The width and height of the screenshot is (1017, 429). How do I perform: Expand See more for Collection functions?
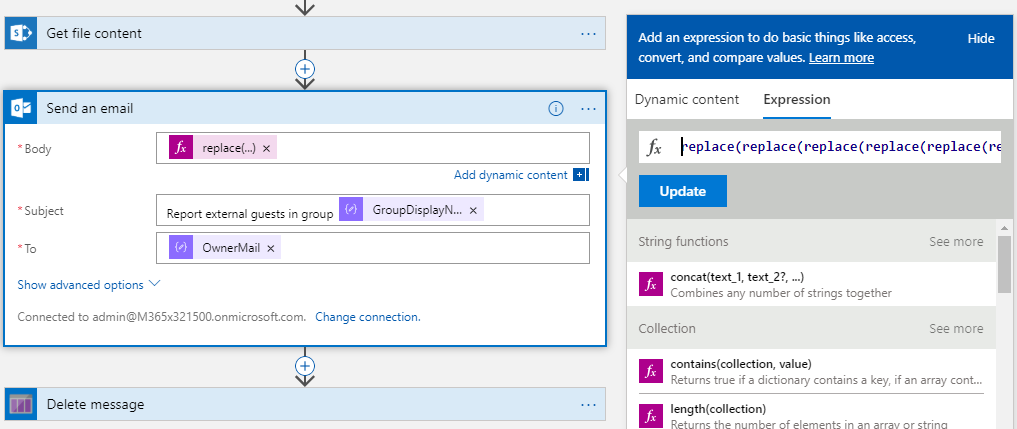[955, 329]
